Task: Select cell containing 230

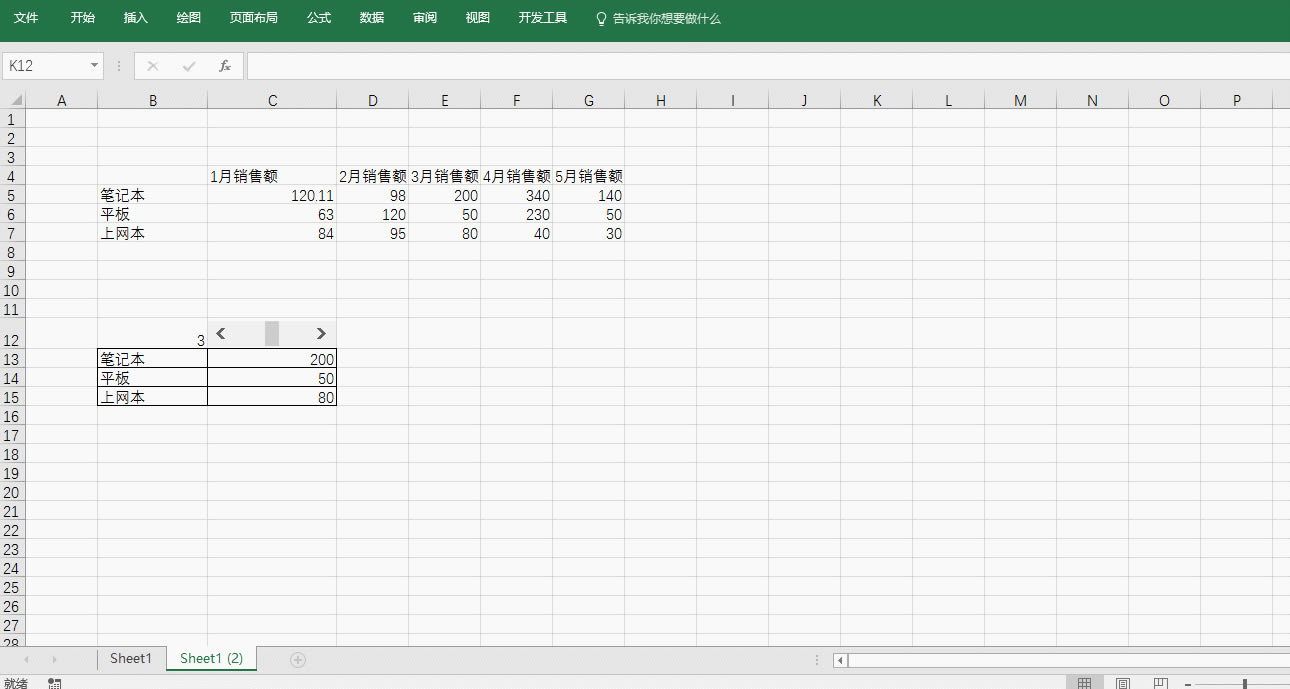Action: click(x=516, y=214)
